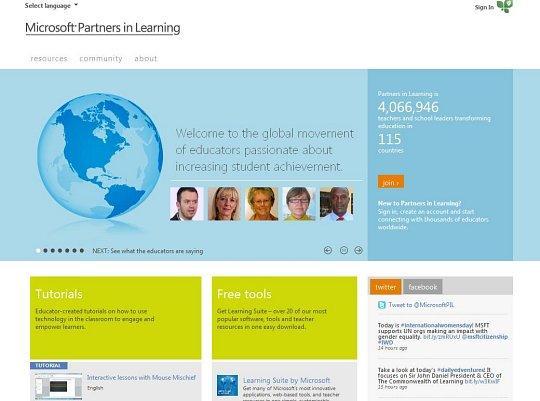The height and width of the screenshot is (401, 540).
Task: Open the #dailyedventures hashtag link
Action: tap(461, 370)
